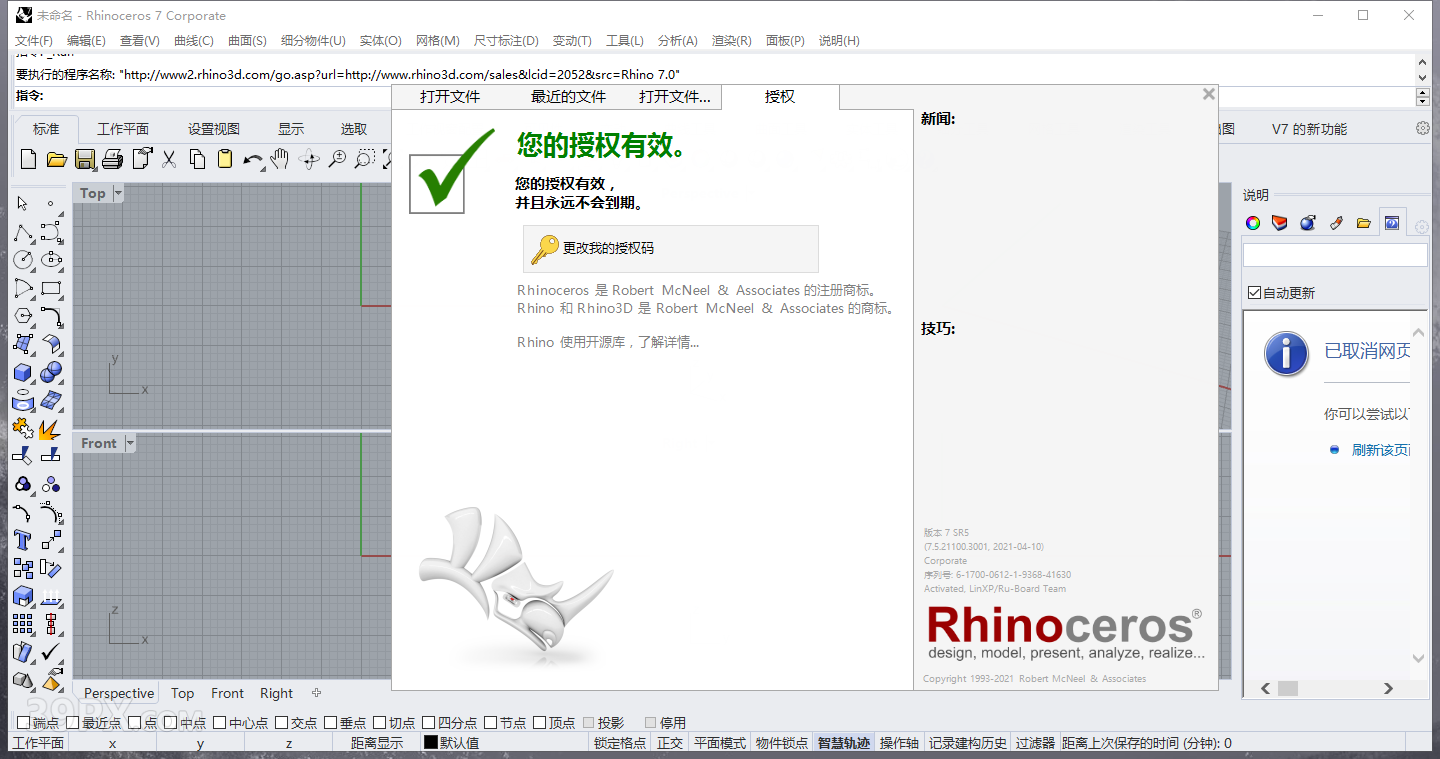Open the paint tube panel tab icon
This screenshot has width=1440, height=759.
tap(1336, 222)
